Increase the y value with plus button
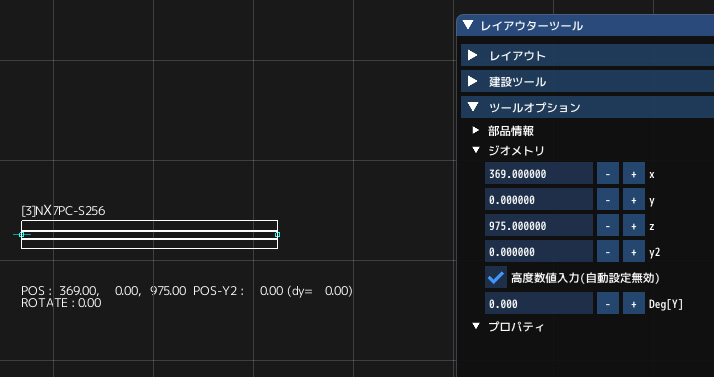 [x=634, y=199]
